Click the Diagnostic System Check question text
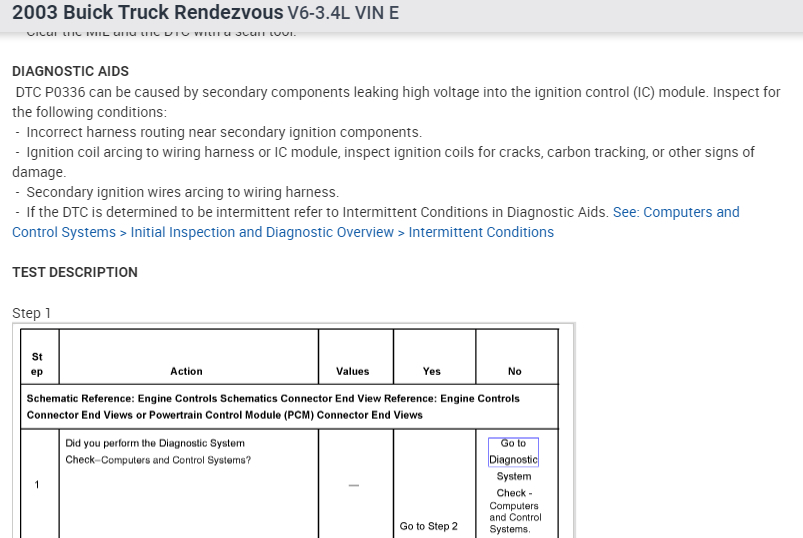Viewport: 803px width, 538px height. tap(158, 451)
